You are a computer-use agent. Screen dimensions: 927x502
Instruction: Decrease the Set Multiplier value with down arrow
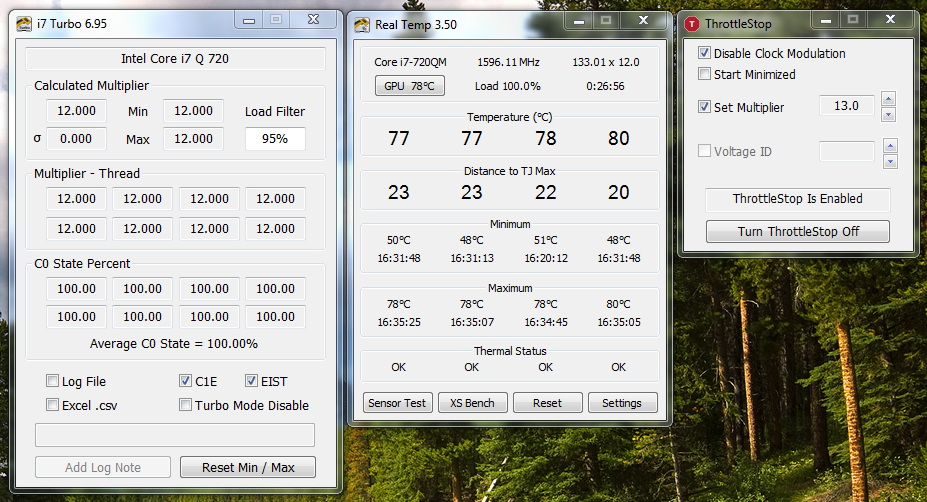coord(888,115)
